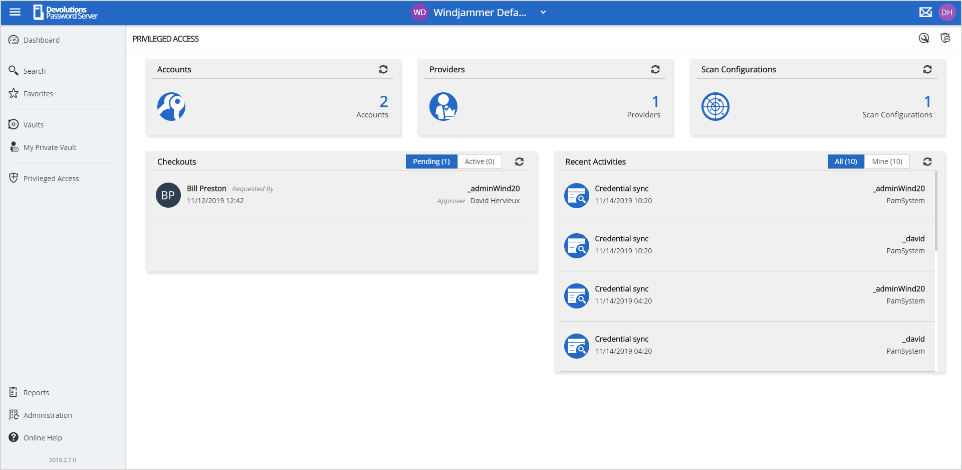Switch Checkouts to Active (0)
962x470 pixels.
480,161
